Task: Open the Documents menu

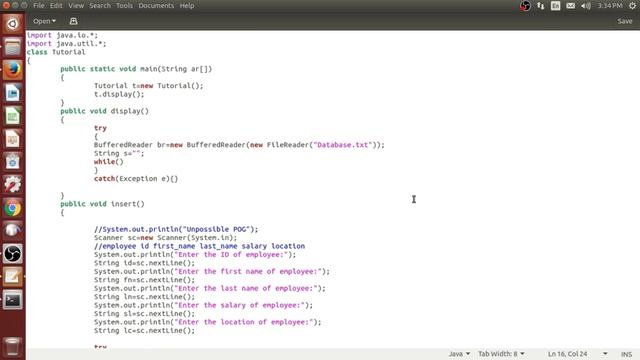Action: [156, 6]
